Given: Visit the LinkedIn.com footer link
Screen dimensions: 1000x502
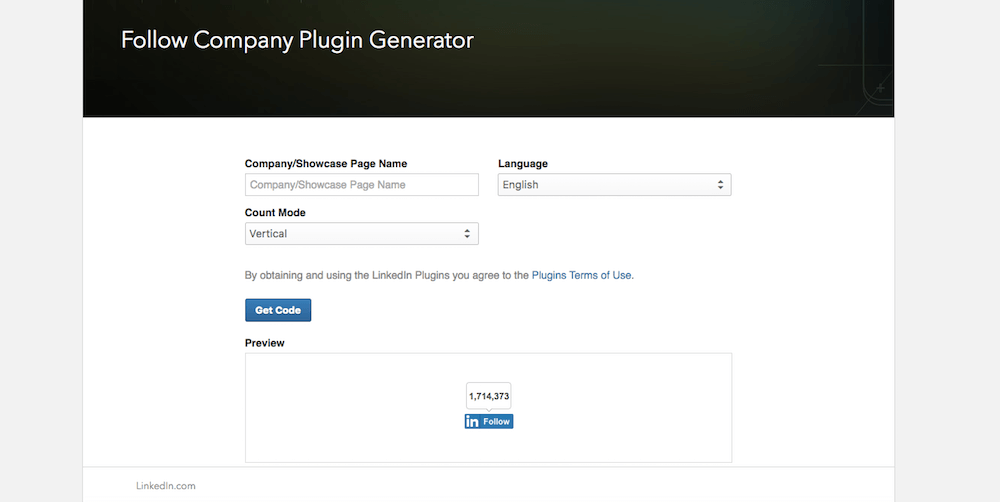Looking at the screenshot, I should pyautogui.click(x=166, y=486).
